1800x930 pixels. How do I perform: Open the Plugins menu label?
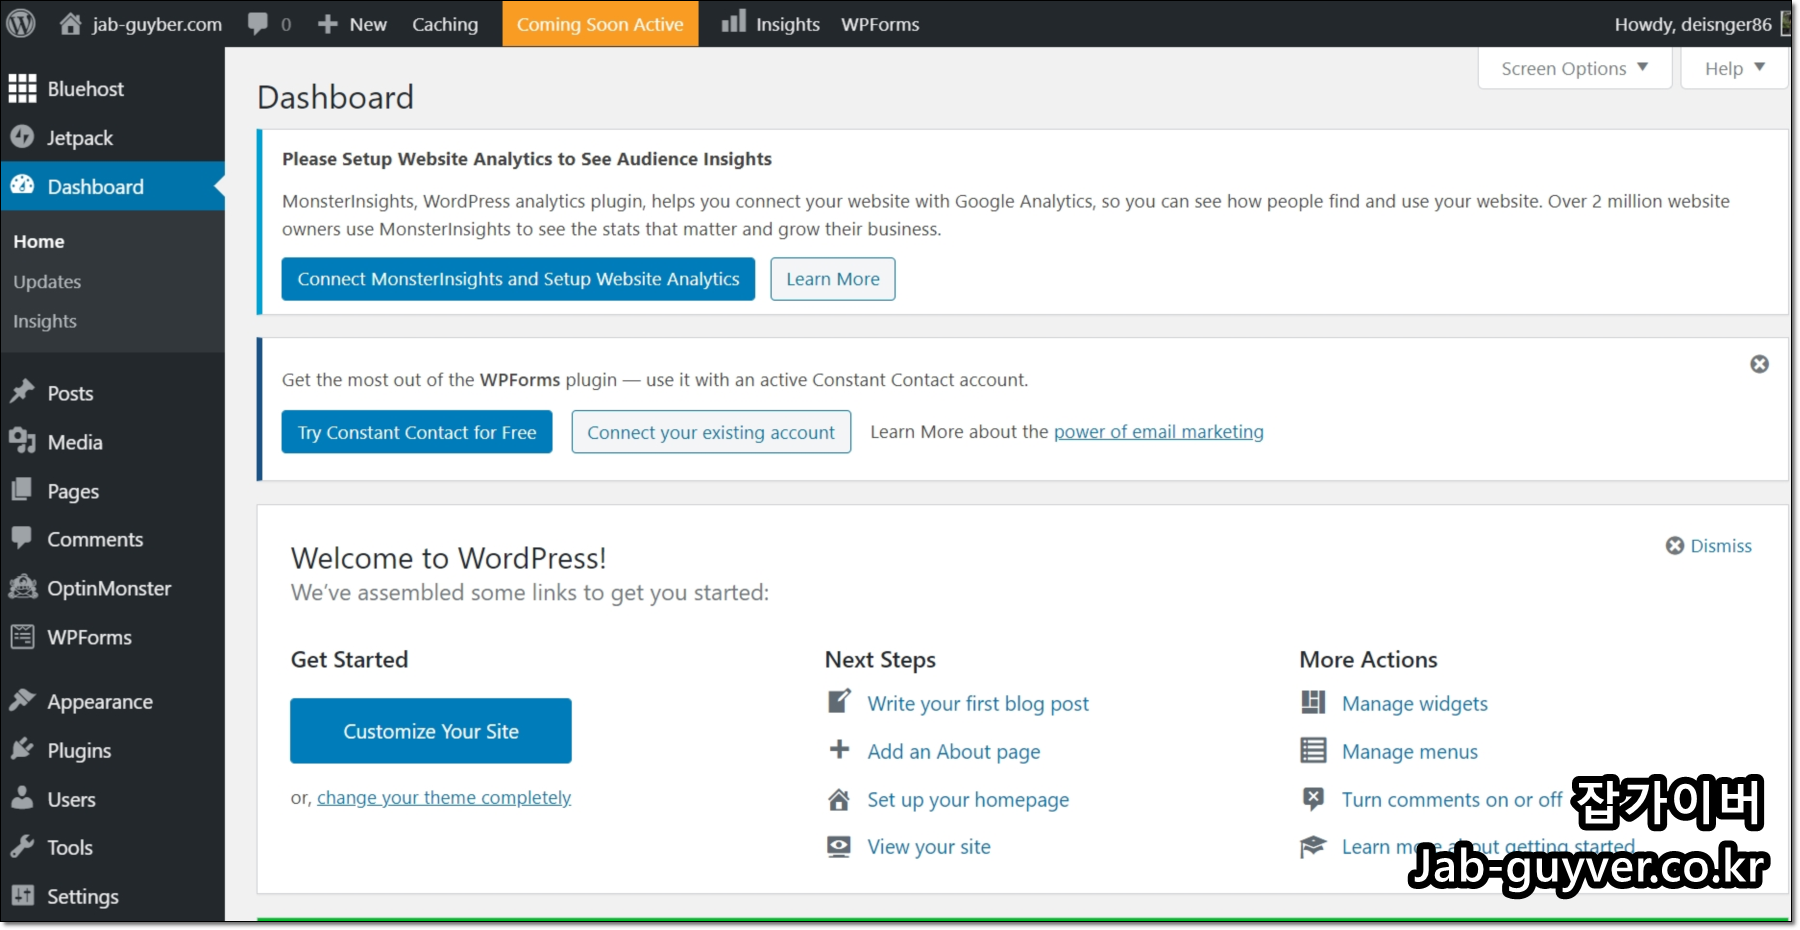click(x=79, y=750)
